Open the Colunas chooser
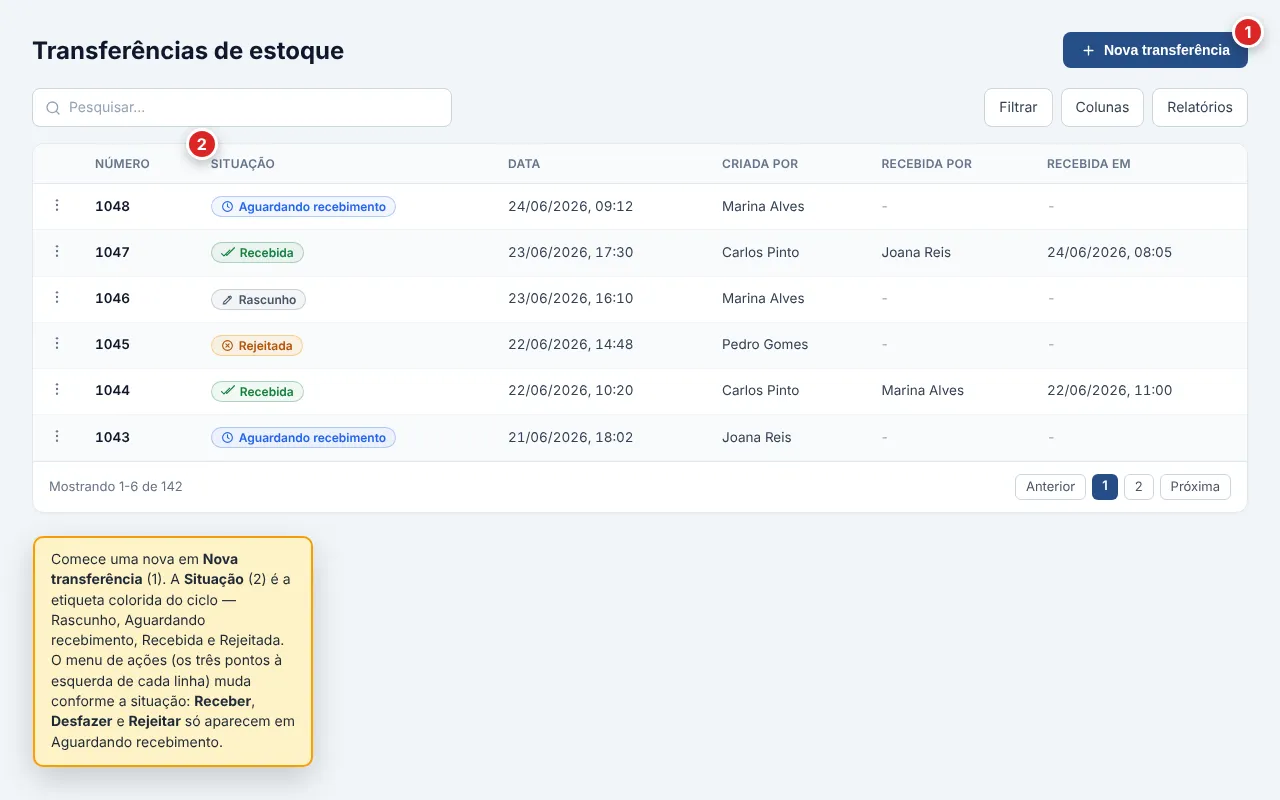Image resolution: width=1280 pixels, height=800 pixels. (x=1102, y=107)
